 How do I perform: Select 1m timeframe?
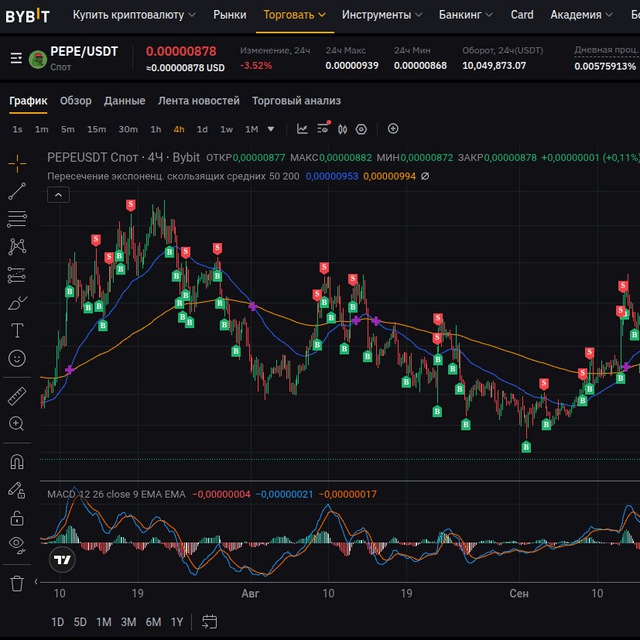click(x=42, y=129)
